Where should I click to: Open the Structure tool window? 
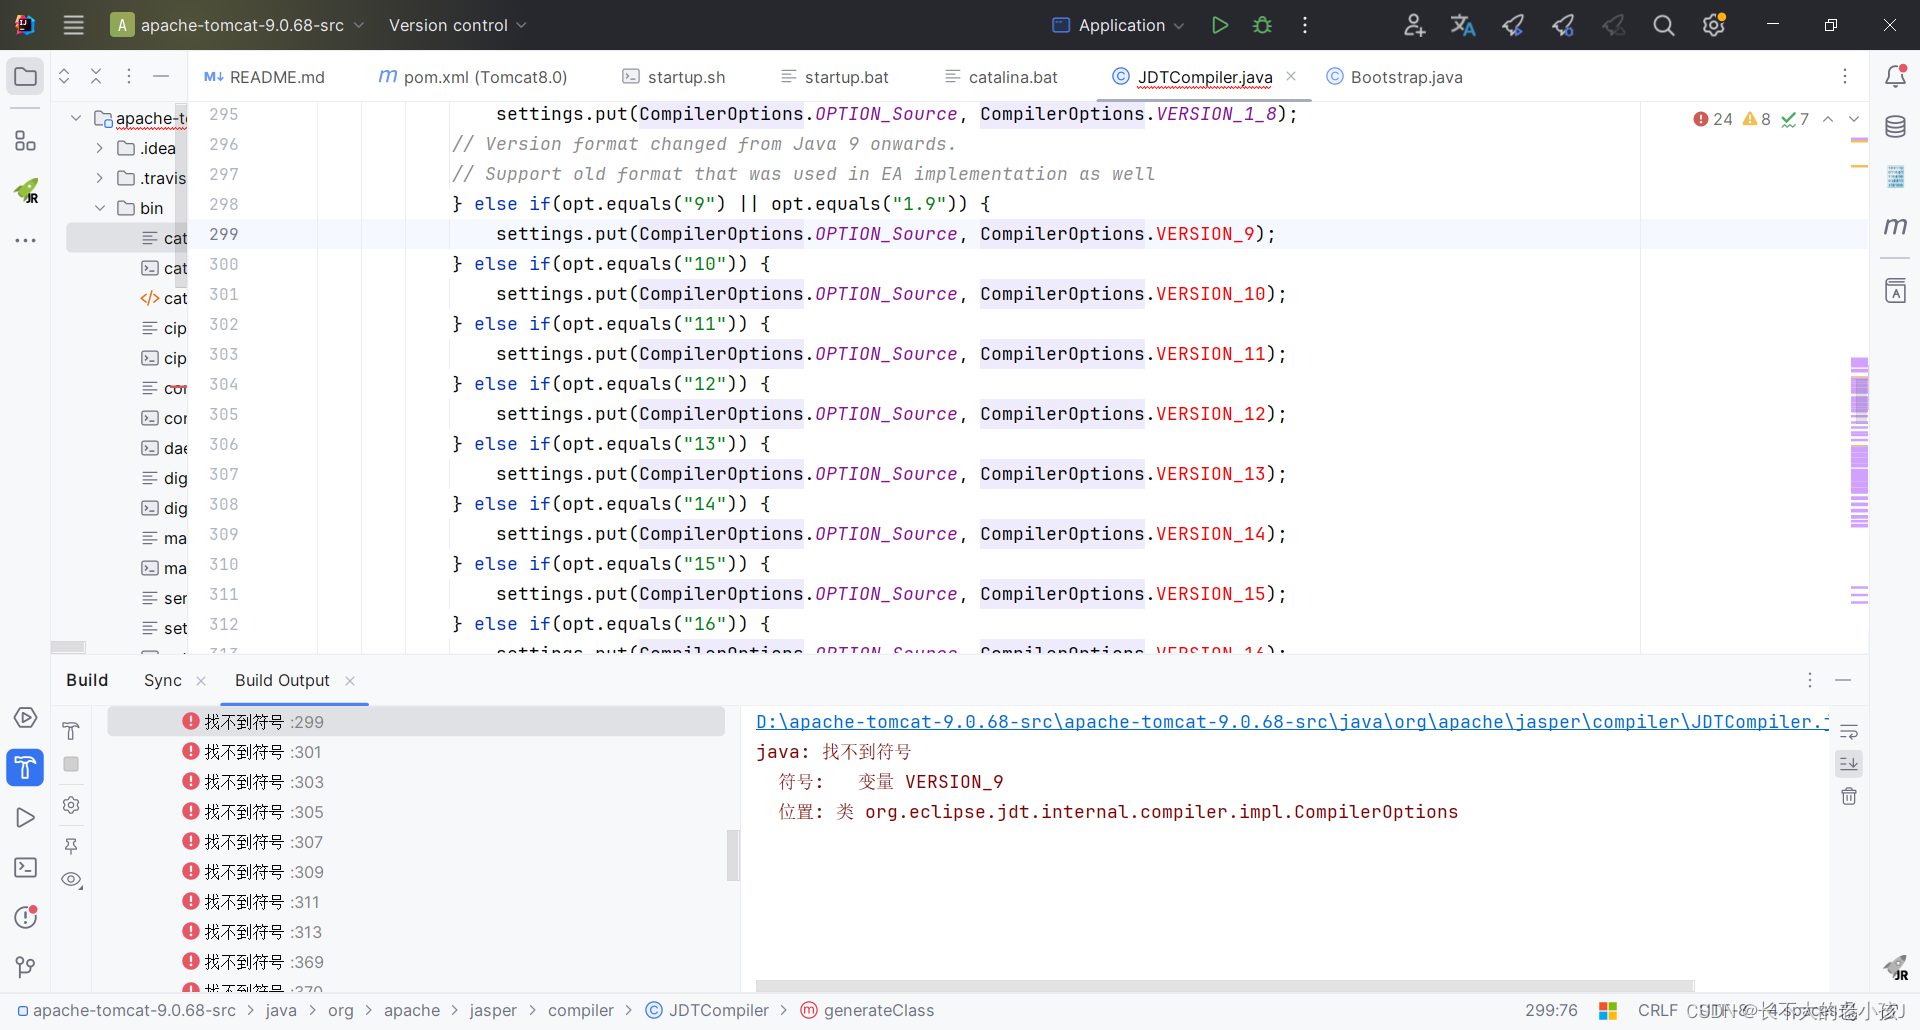(x=25, y=141)
